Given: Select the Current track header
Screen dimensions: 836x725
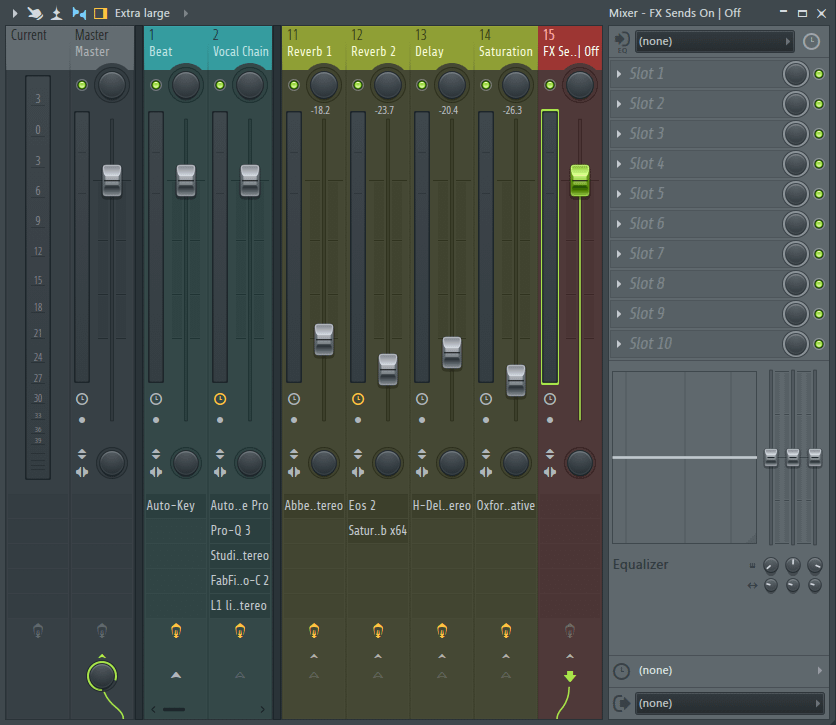Looking at the screenshot, I should point(38,48).
